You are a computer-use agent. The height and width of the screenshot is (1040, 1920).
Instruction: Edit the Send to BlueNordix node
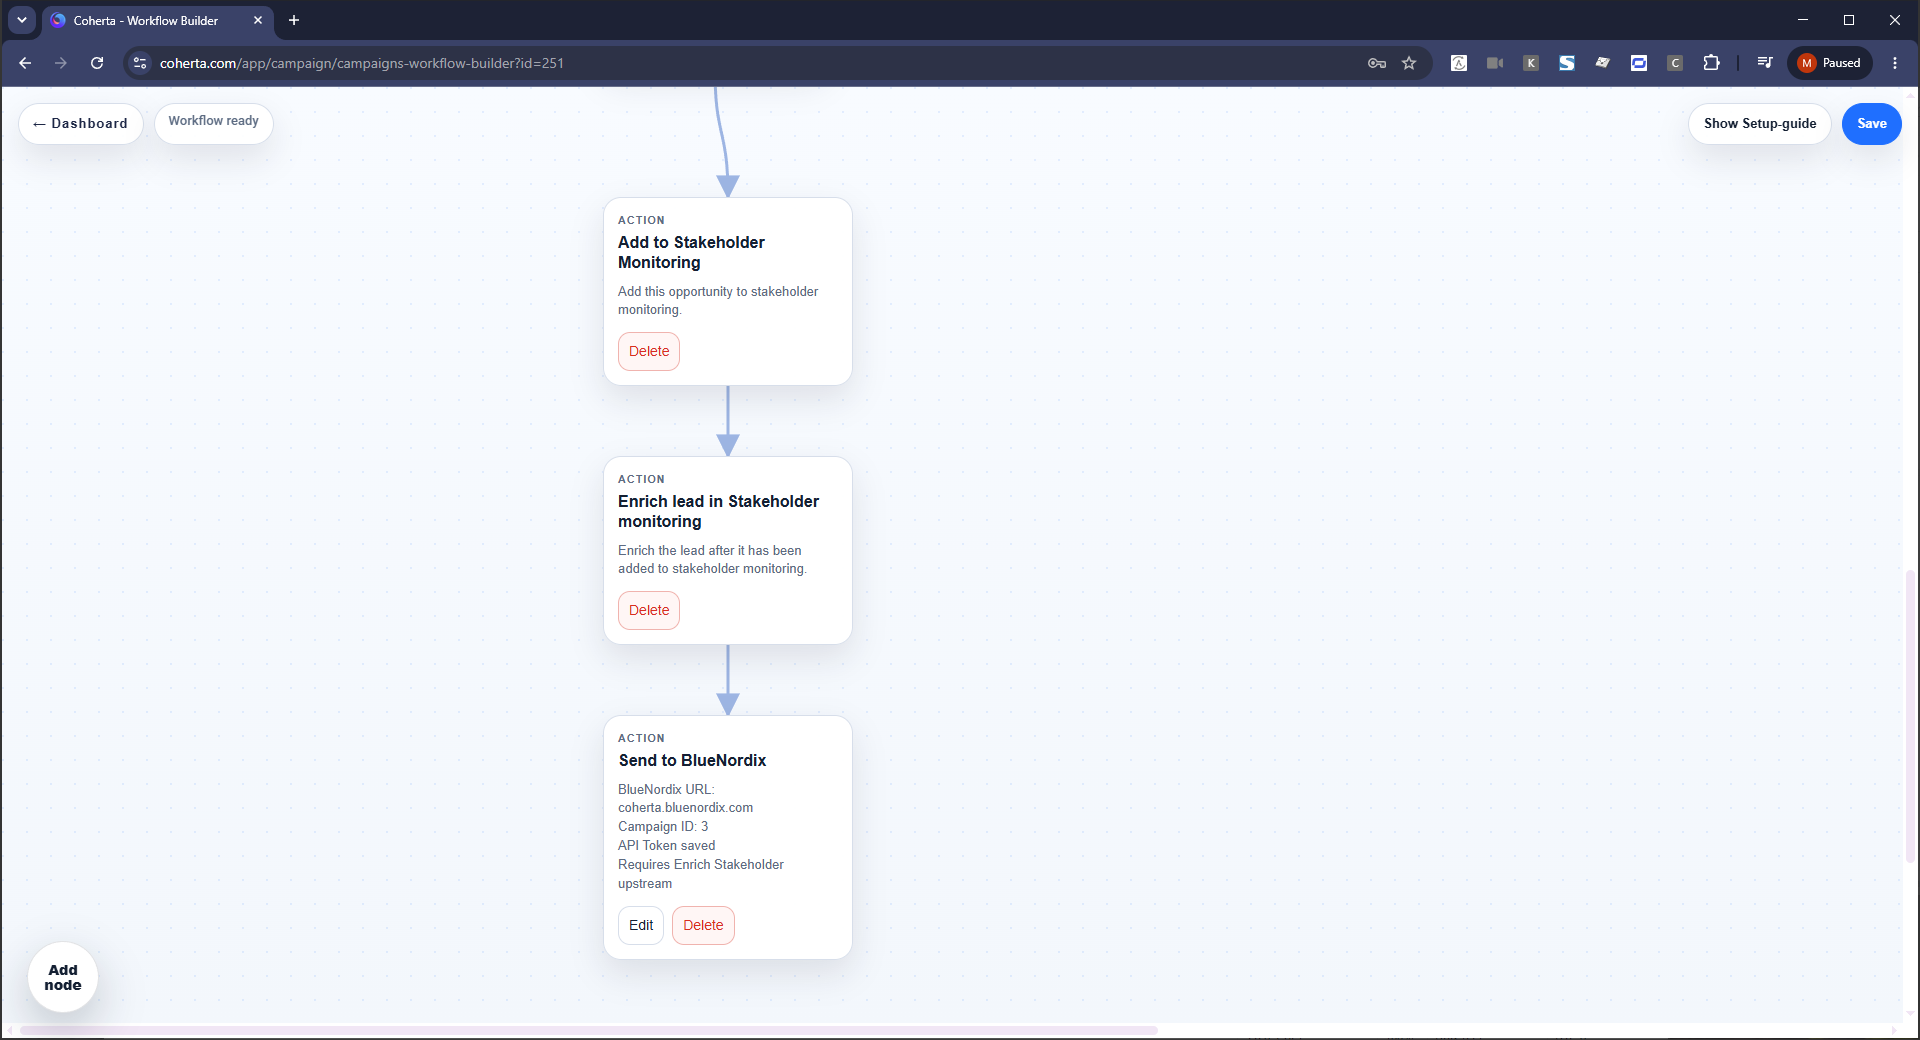[641, 925]
